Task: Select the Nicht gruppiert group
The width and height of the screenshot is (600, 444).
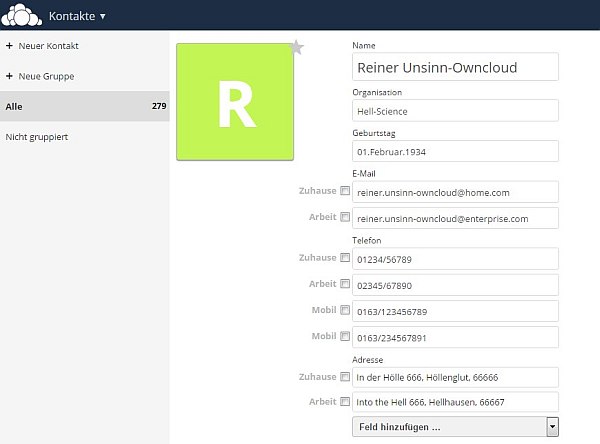Action: coord(37,137)
